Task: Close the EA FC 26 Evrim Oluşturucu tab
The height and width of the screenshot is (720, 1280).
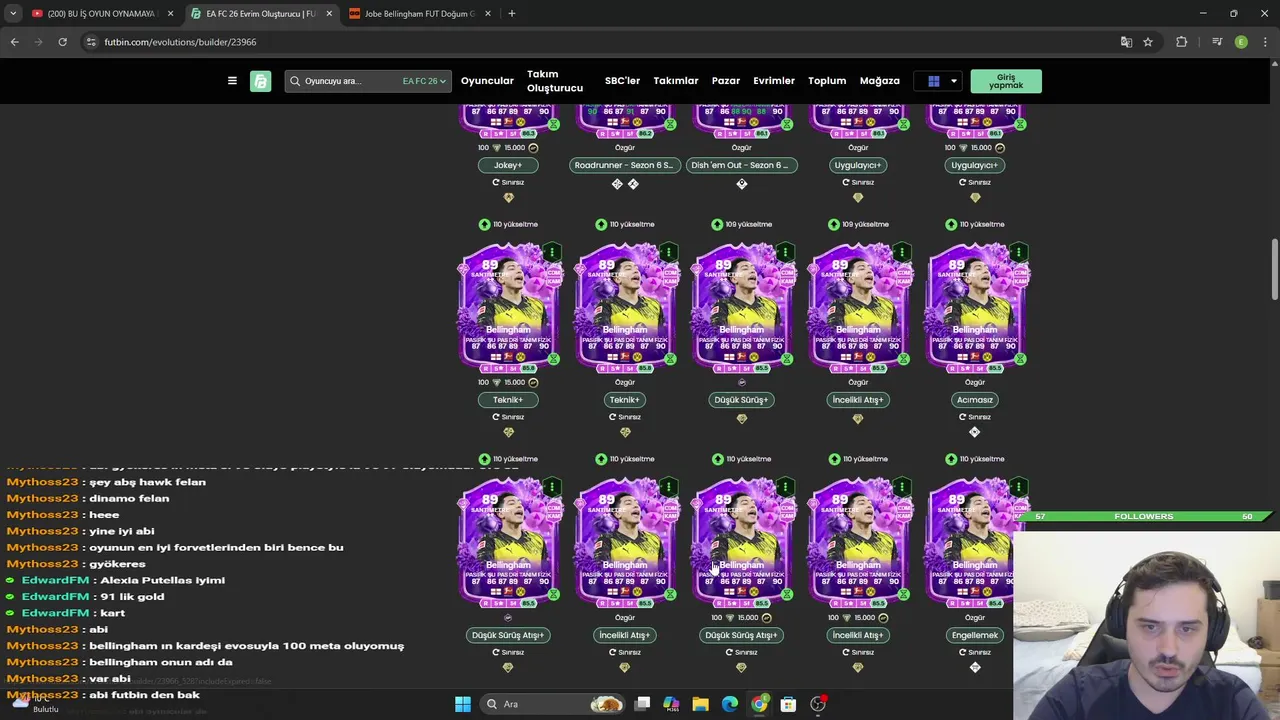Action: (x=329, y=14)
